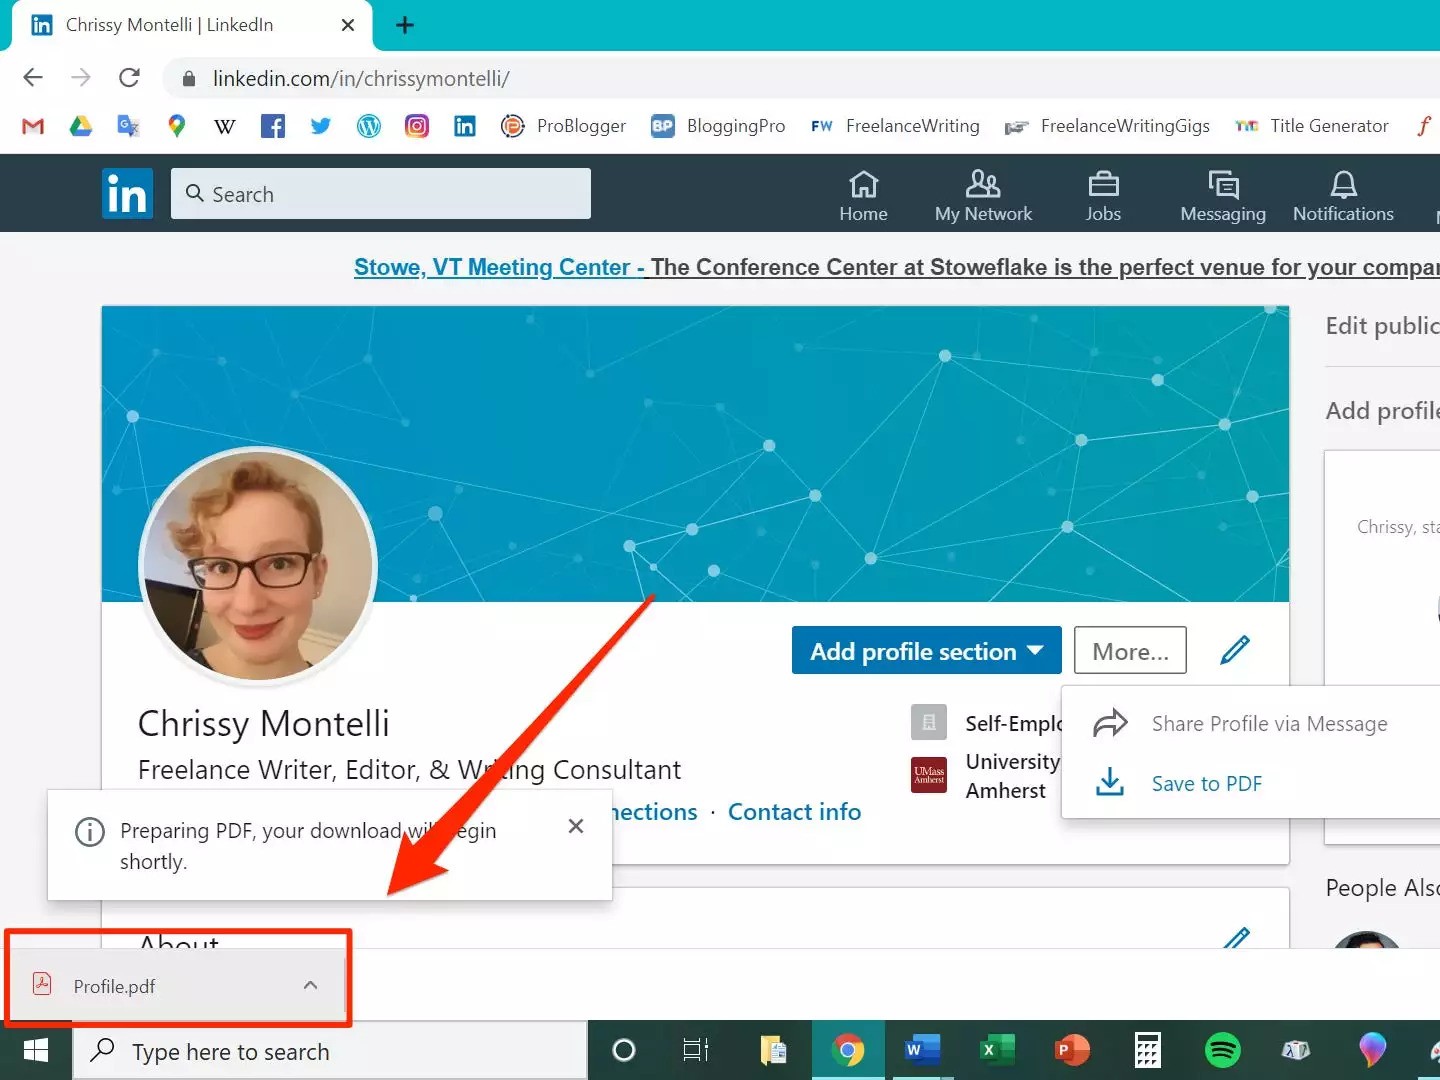Switch to Chrome on taskbar
The image size is (1440, 1080).
point(848,1050)
